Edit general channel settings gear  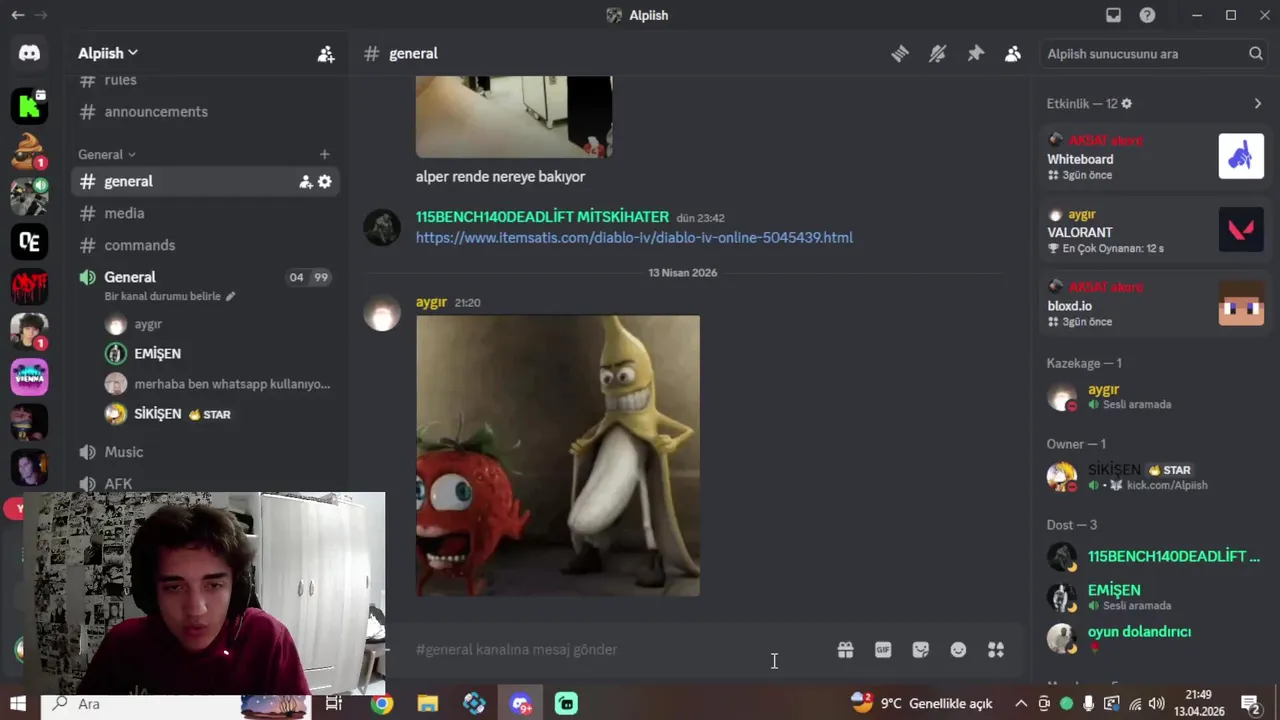click(x=325, y=182)
